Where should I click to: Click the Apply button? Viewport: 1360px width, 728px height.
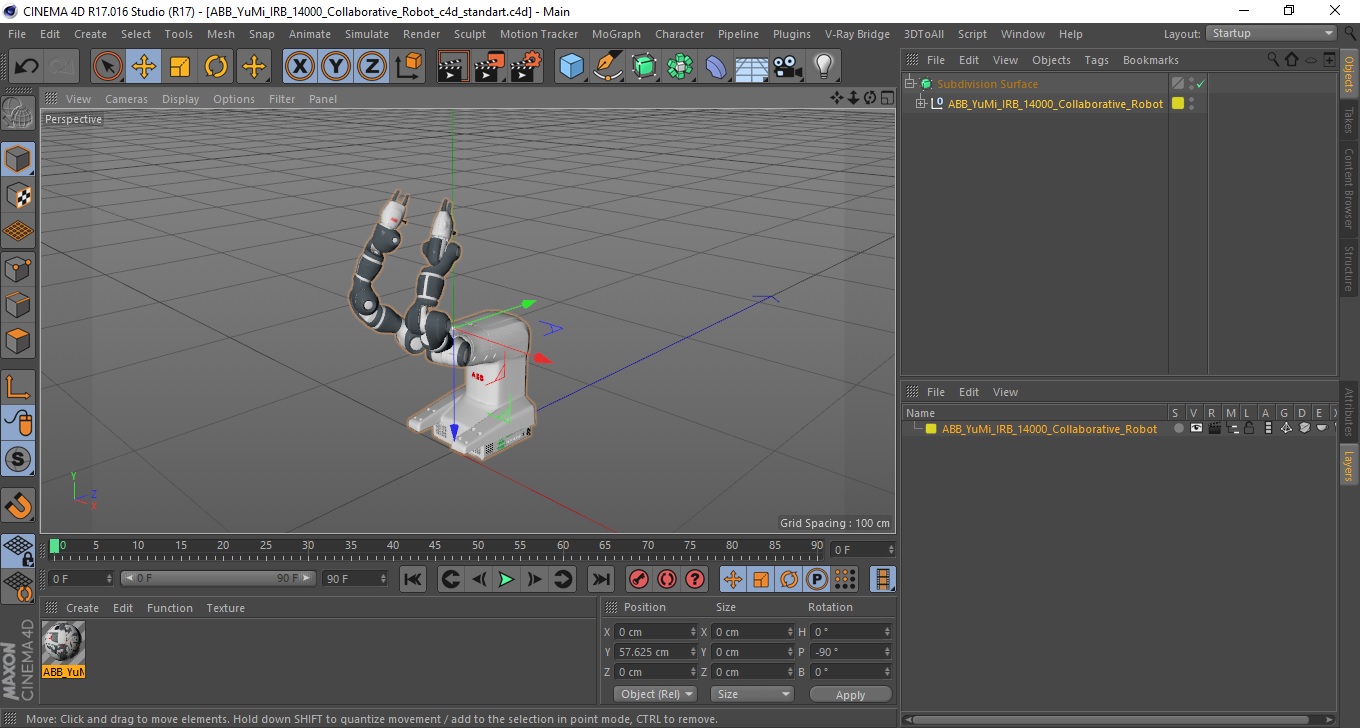(850, 694)
